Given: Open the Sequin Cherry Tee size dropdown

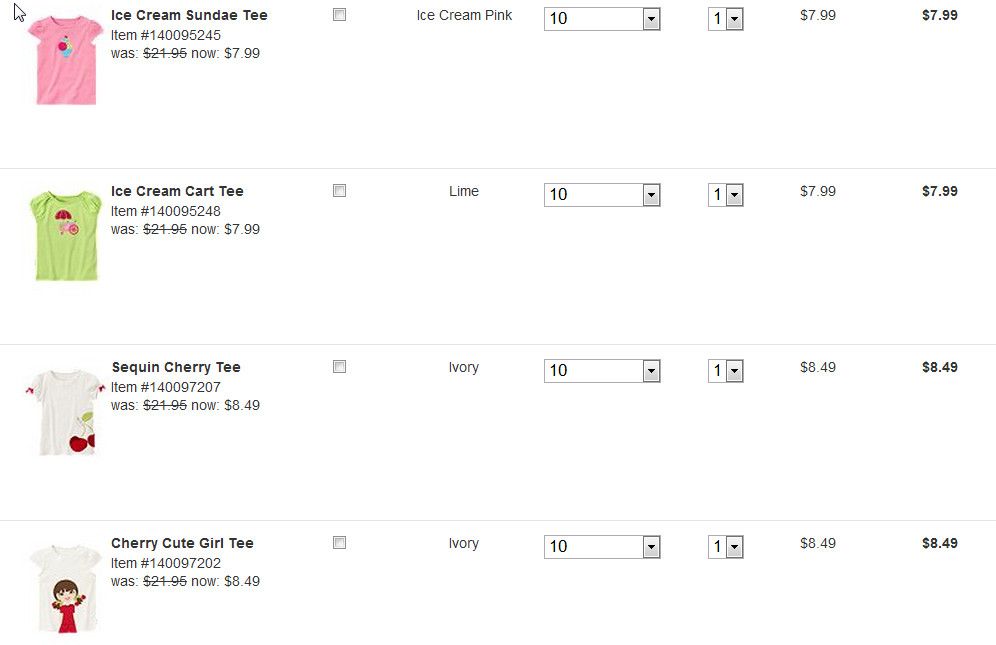Looking at the screenshot, I should (602, 371).
